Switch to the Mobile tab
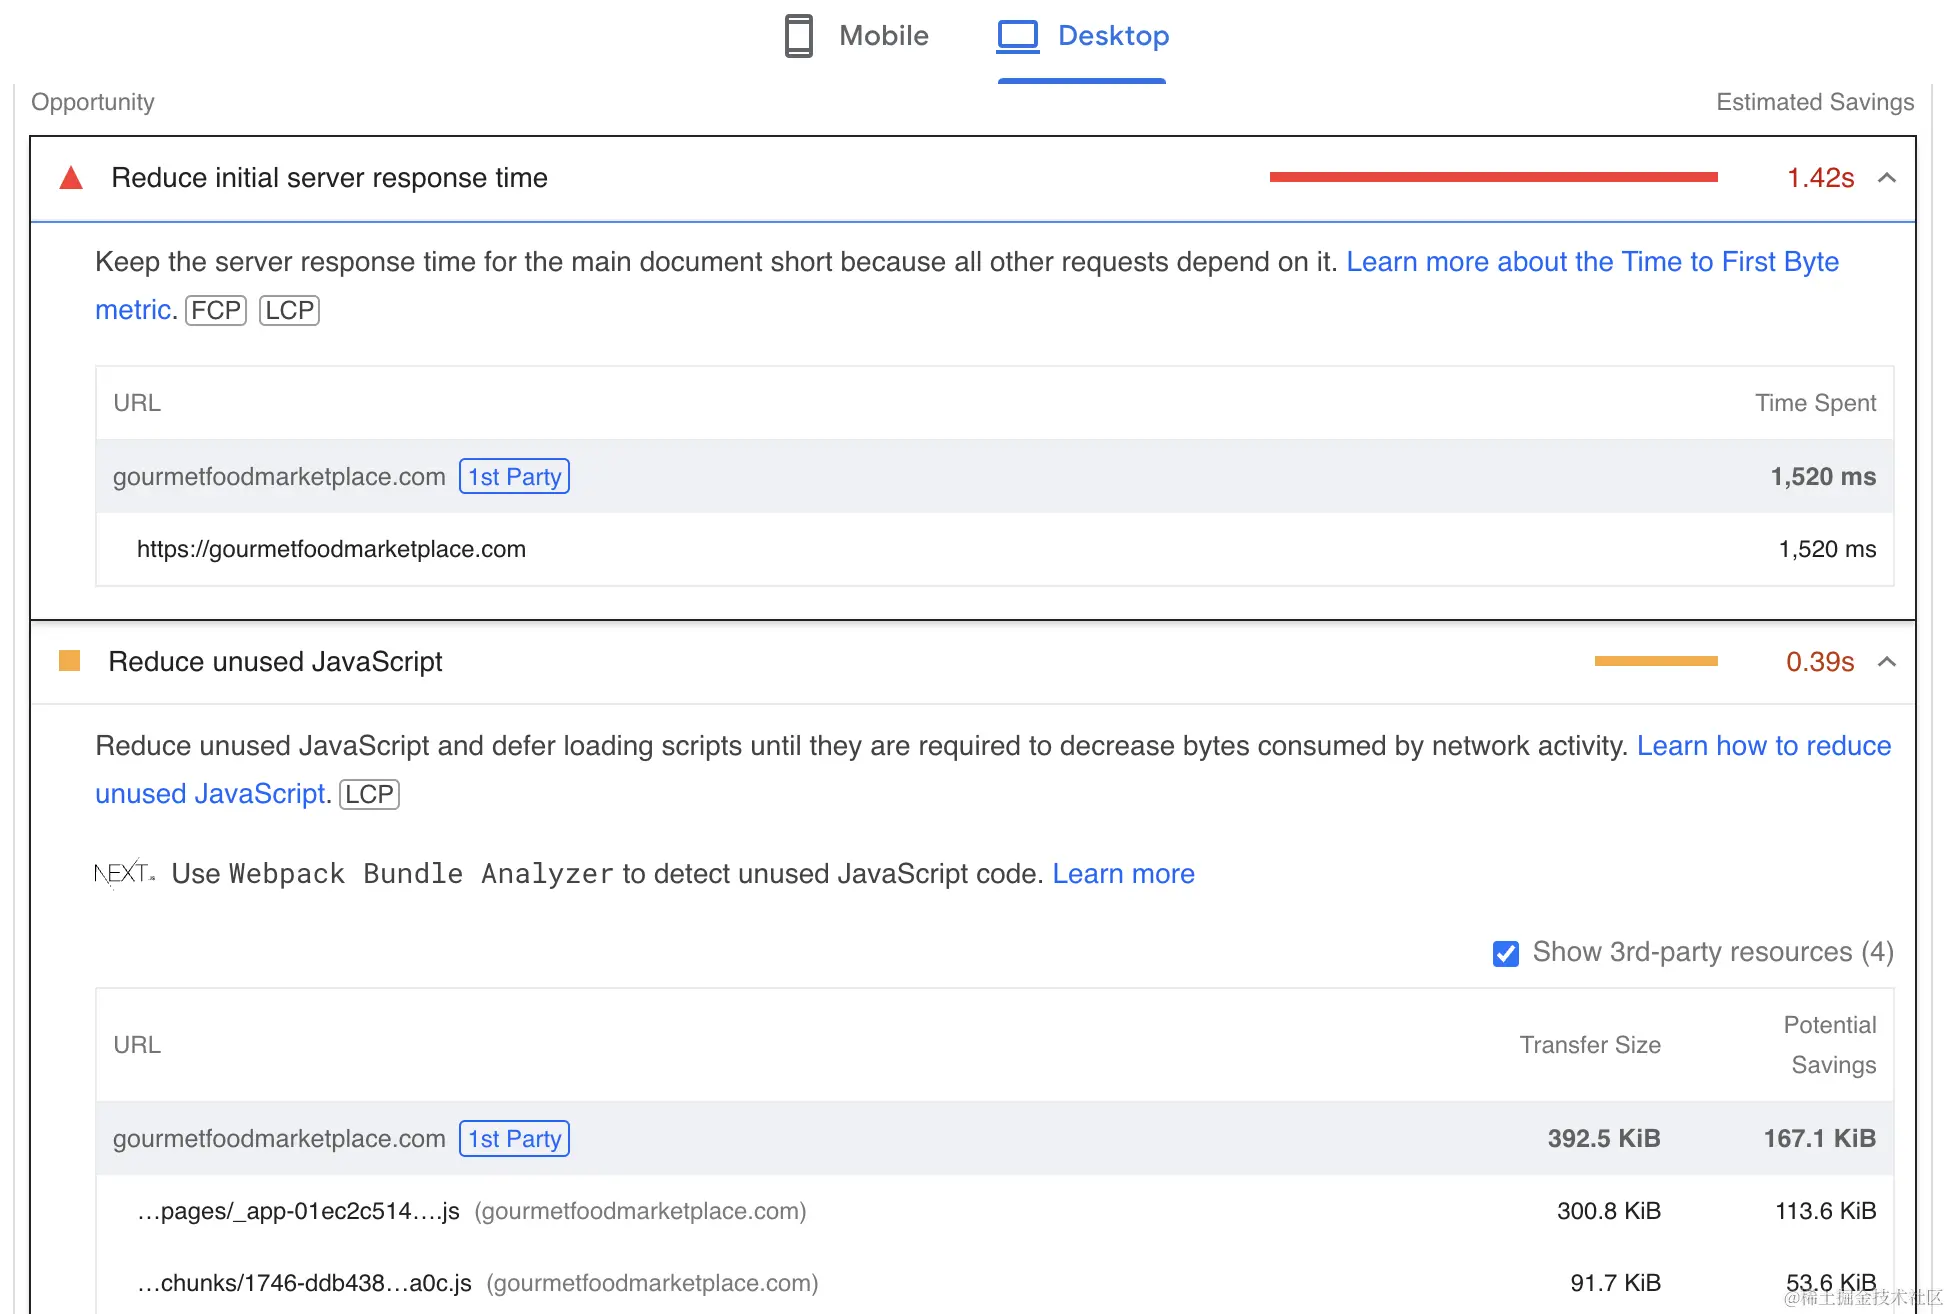Screen dimensions: 1950x1314 pos(883,36)
